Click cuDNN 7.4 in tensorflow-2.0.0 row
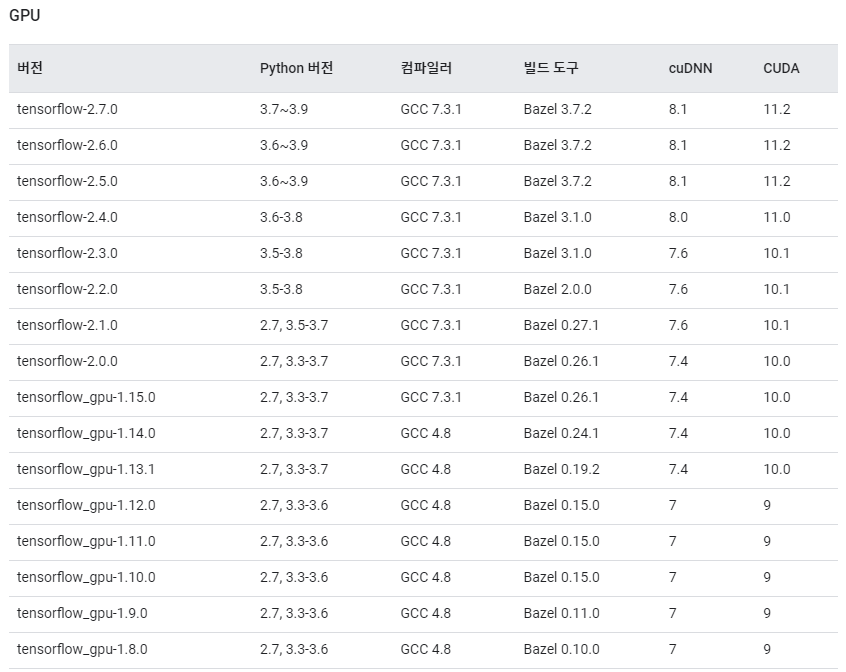 click(678, 361)
